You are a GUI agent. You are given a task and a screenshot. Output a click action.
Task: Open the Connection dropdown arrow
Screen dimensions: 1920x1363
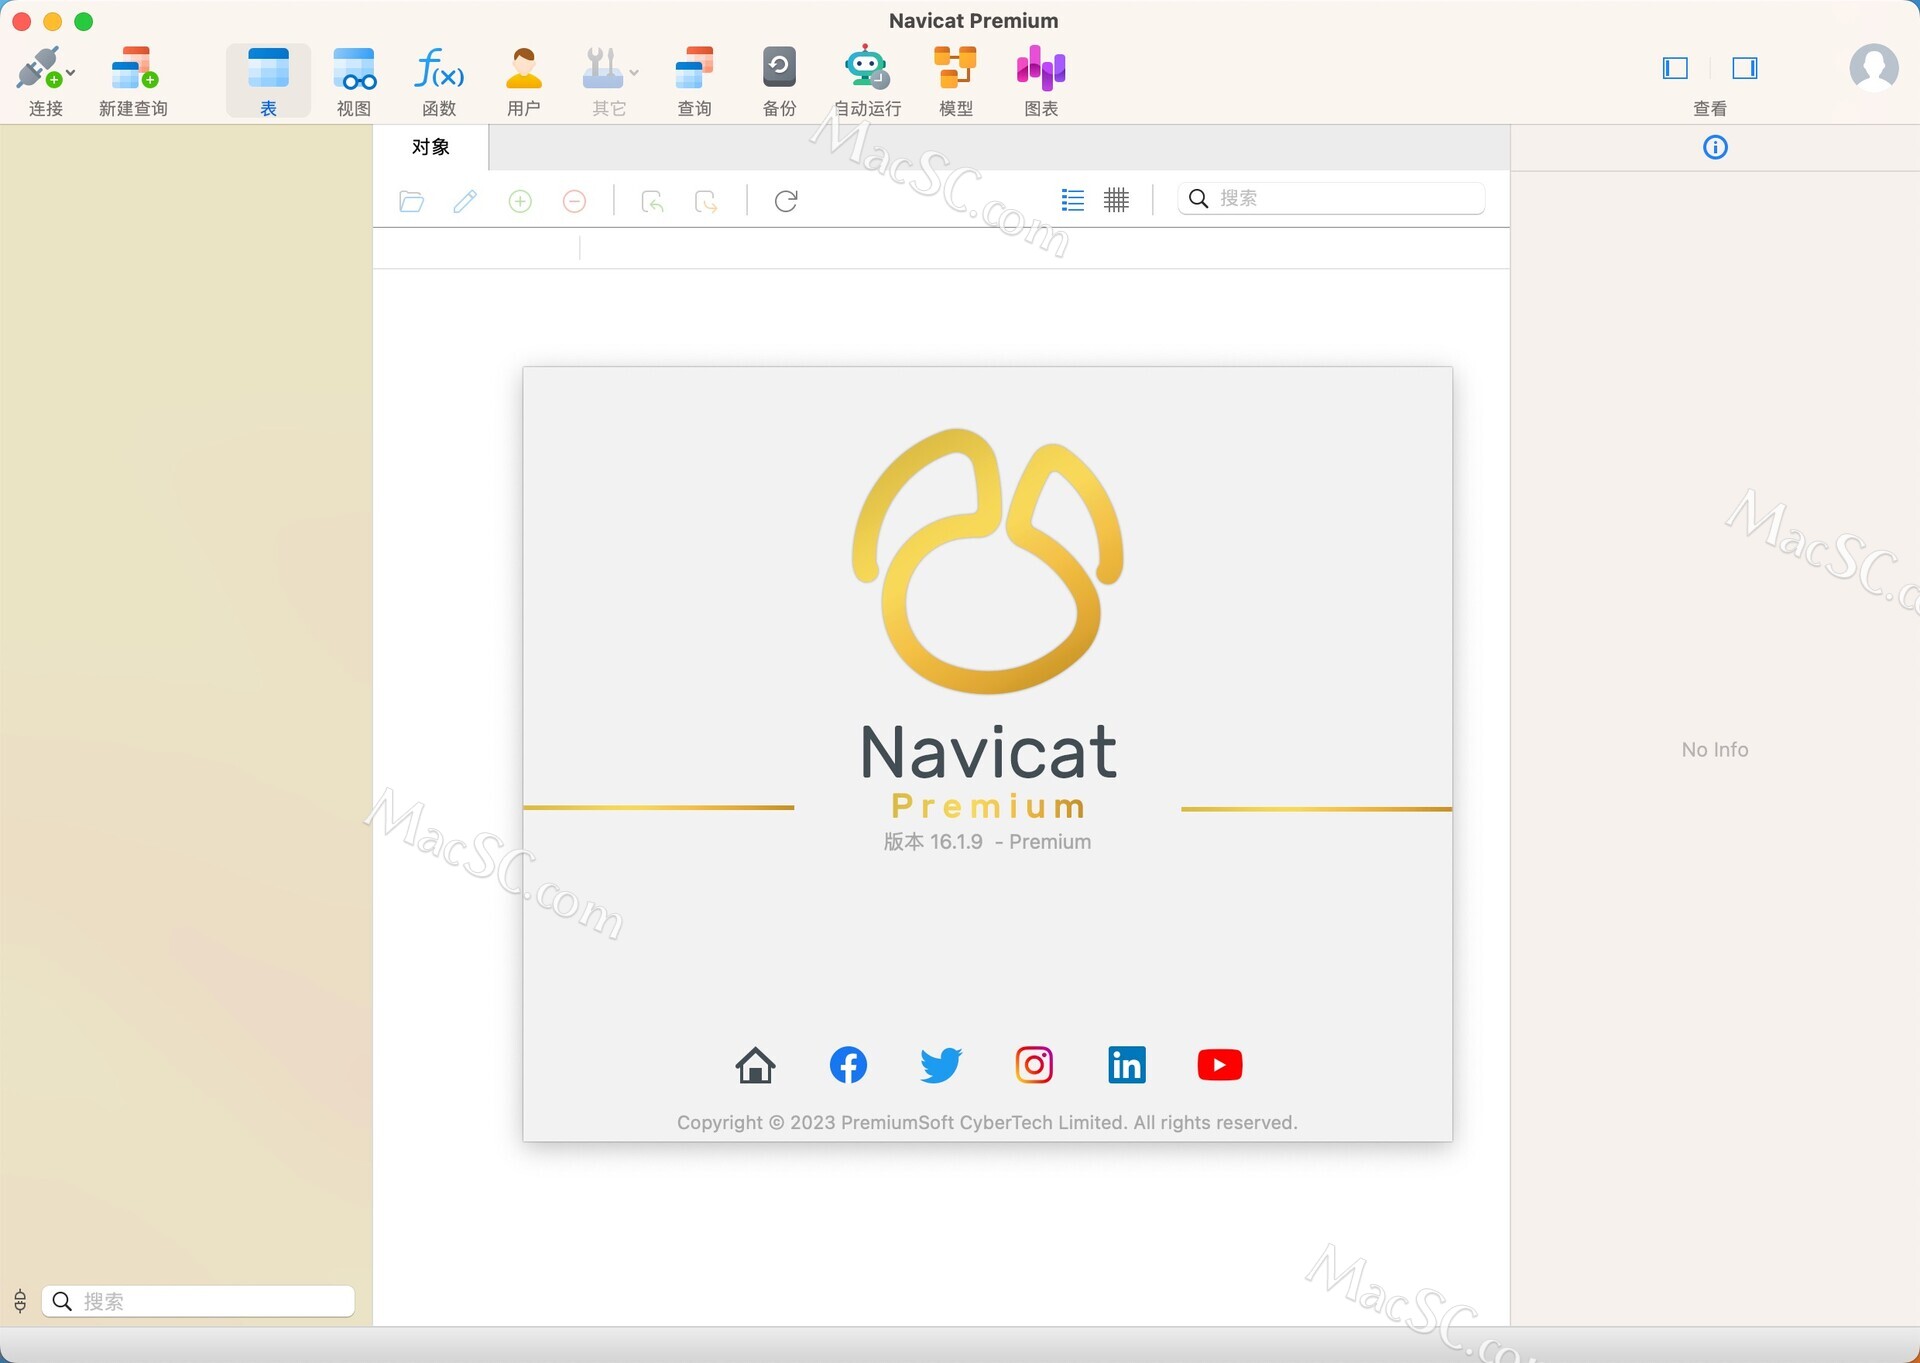pos(70,73)
